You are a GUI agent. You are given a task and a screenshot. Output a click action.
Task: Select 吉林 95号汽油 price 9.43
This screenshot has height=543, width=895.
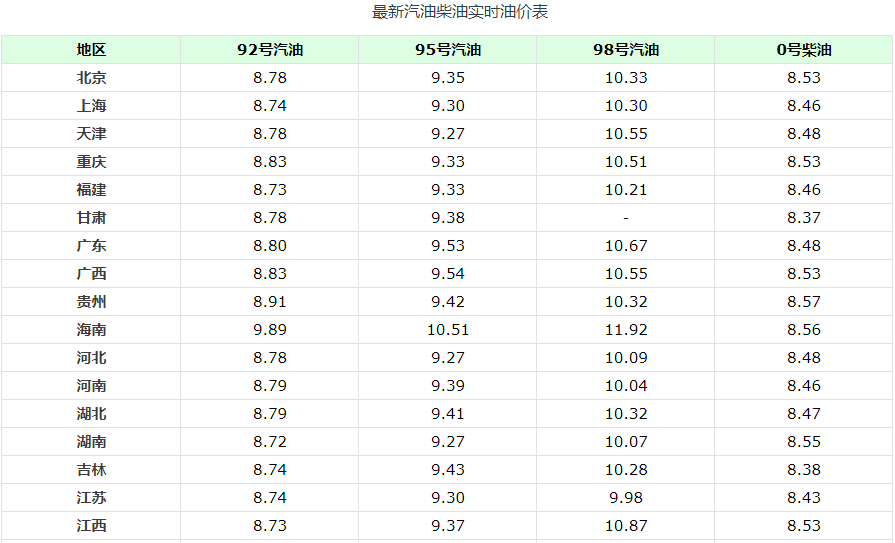click(448, 469)
